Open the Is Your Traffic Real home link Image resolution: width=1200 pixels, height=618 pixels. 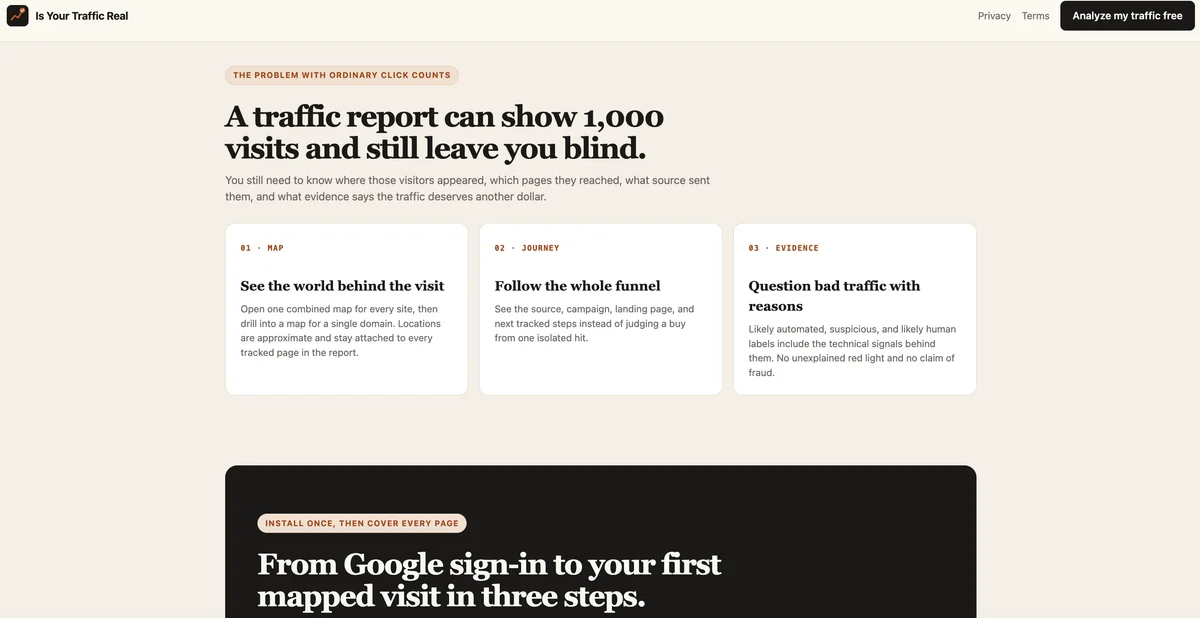[x=67, y=16]
